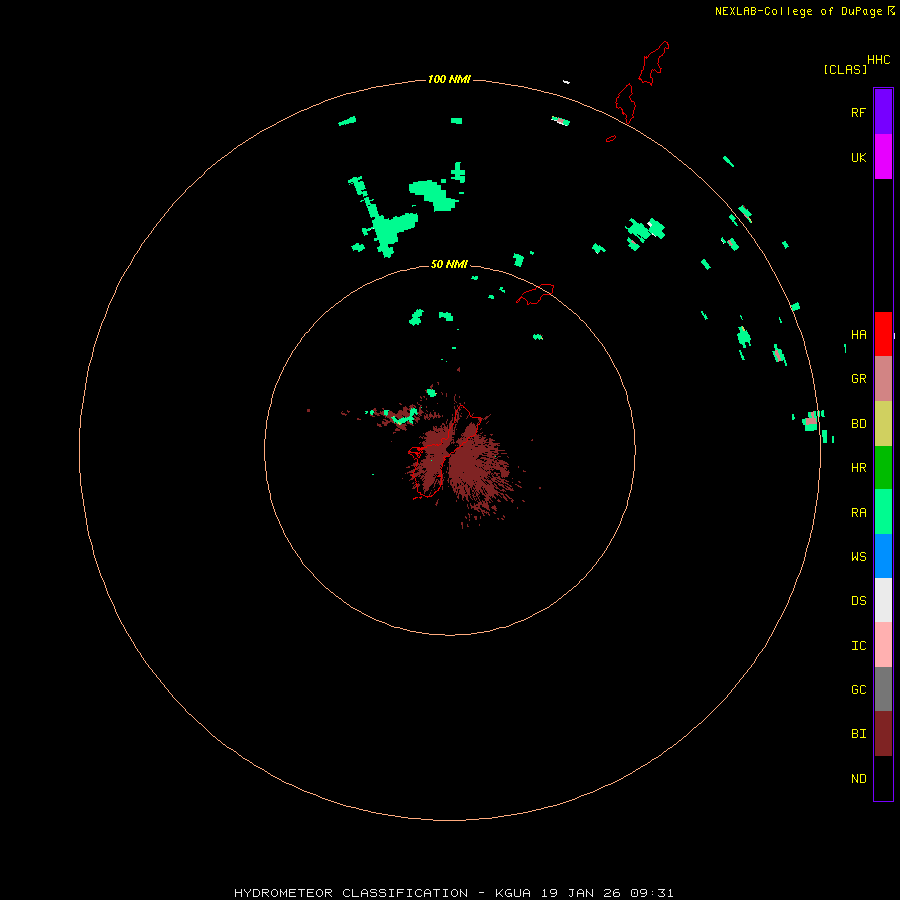Click the HHC product label
The image size is (900, 900).
(879, 60)
